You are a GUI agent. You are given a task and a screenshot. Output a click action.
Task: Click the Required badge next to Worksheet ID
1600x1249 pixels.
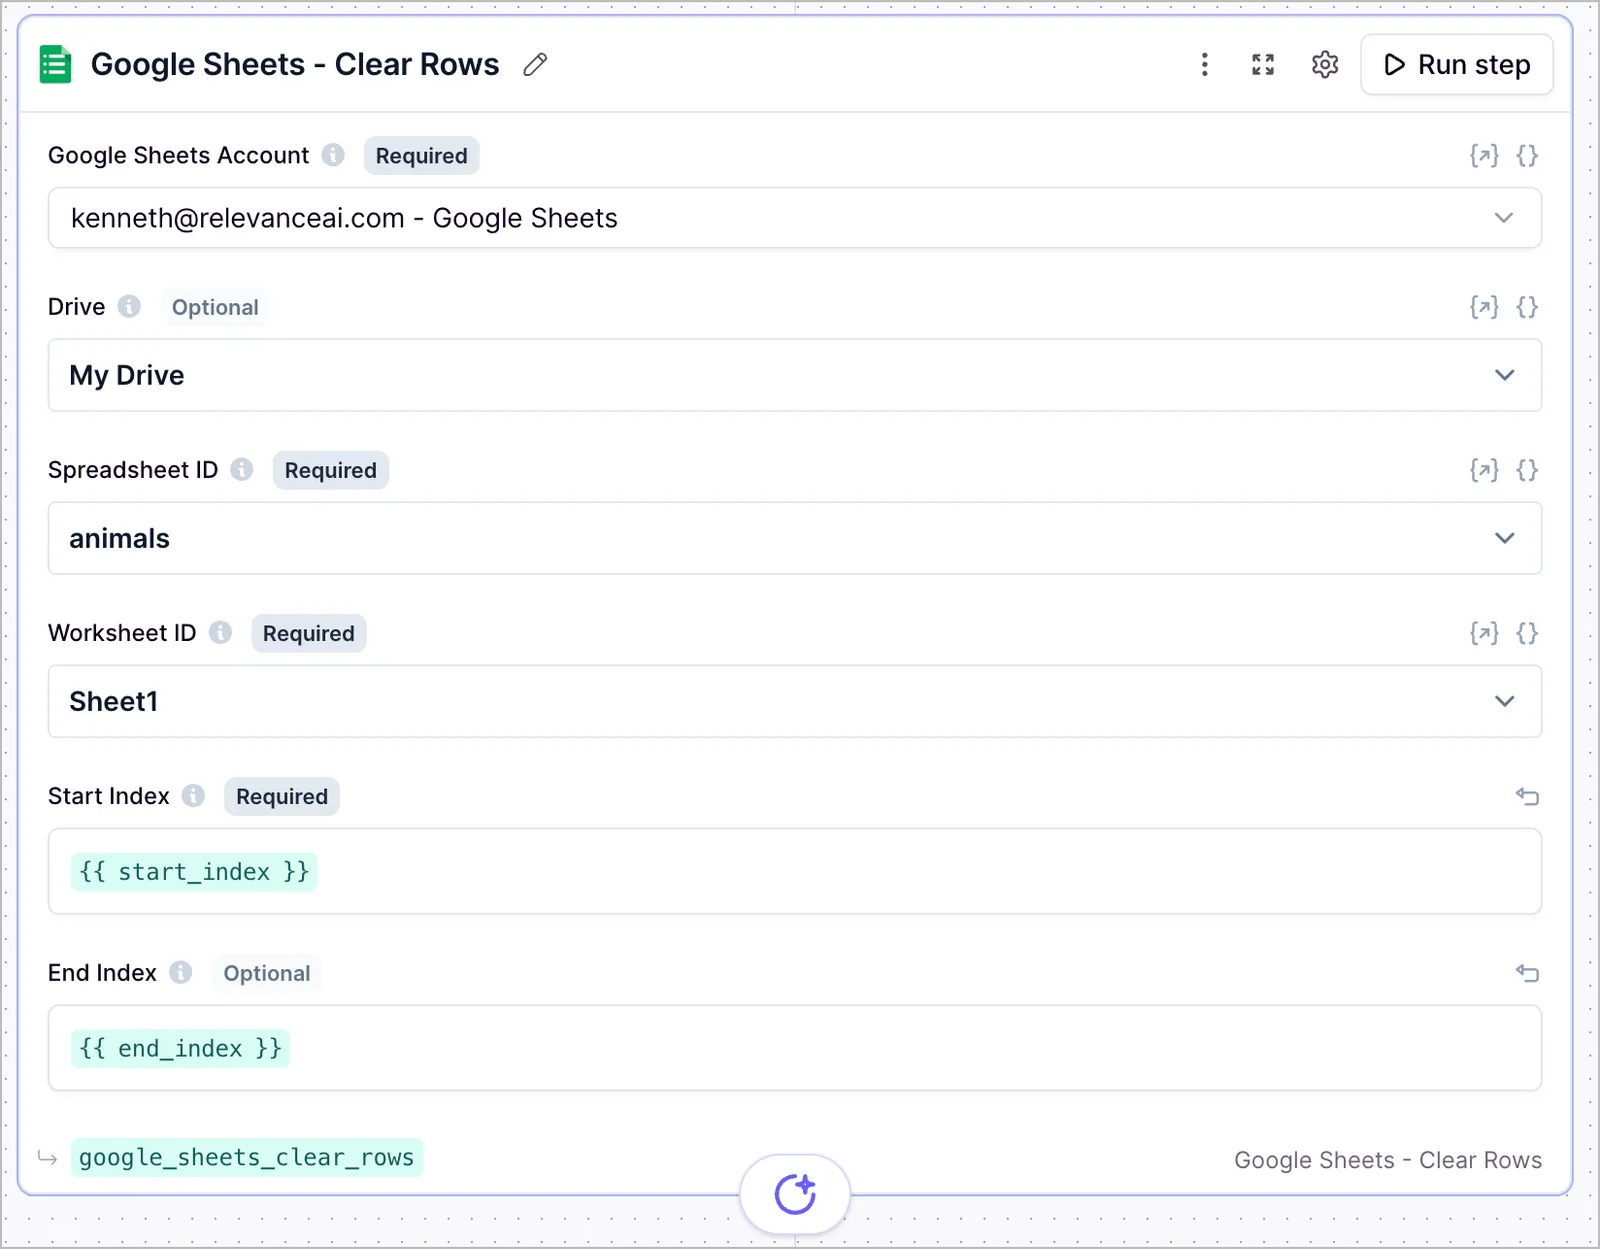[309, 633]
